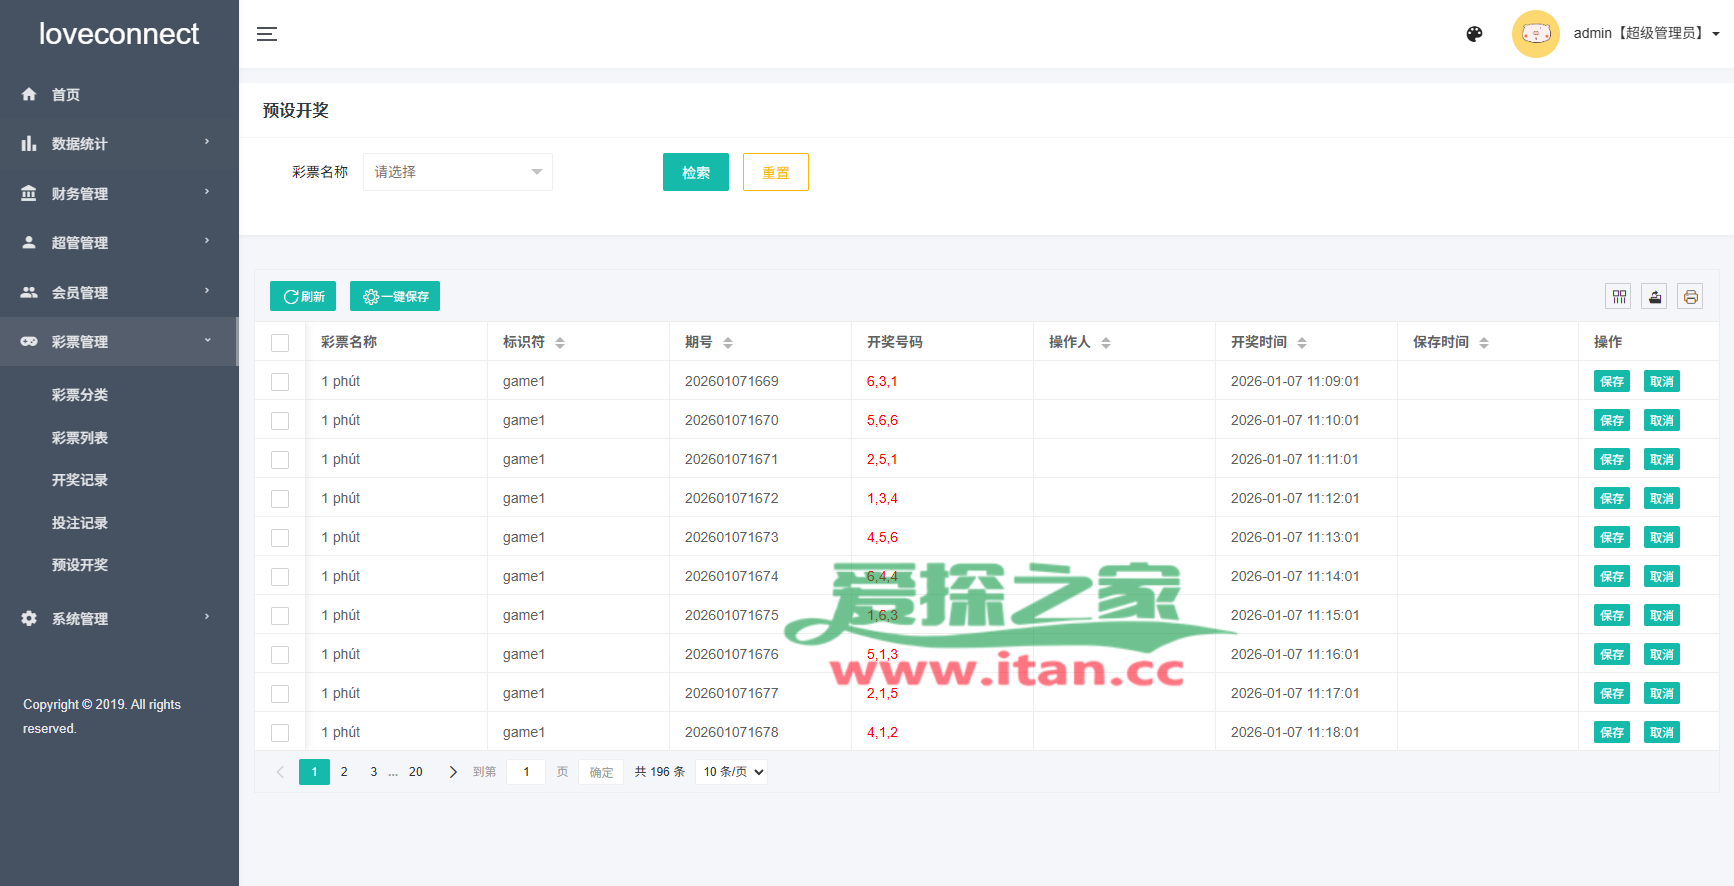Screen dimensions: 1734x886
Task: Toggle the select-all header checkbox
Action: (280, 343)
